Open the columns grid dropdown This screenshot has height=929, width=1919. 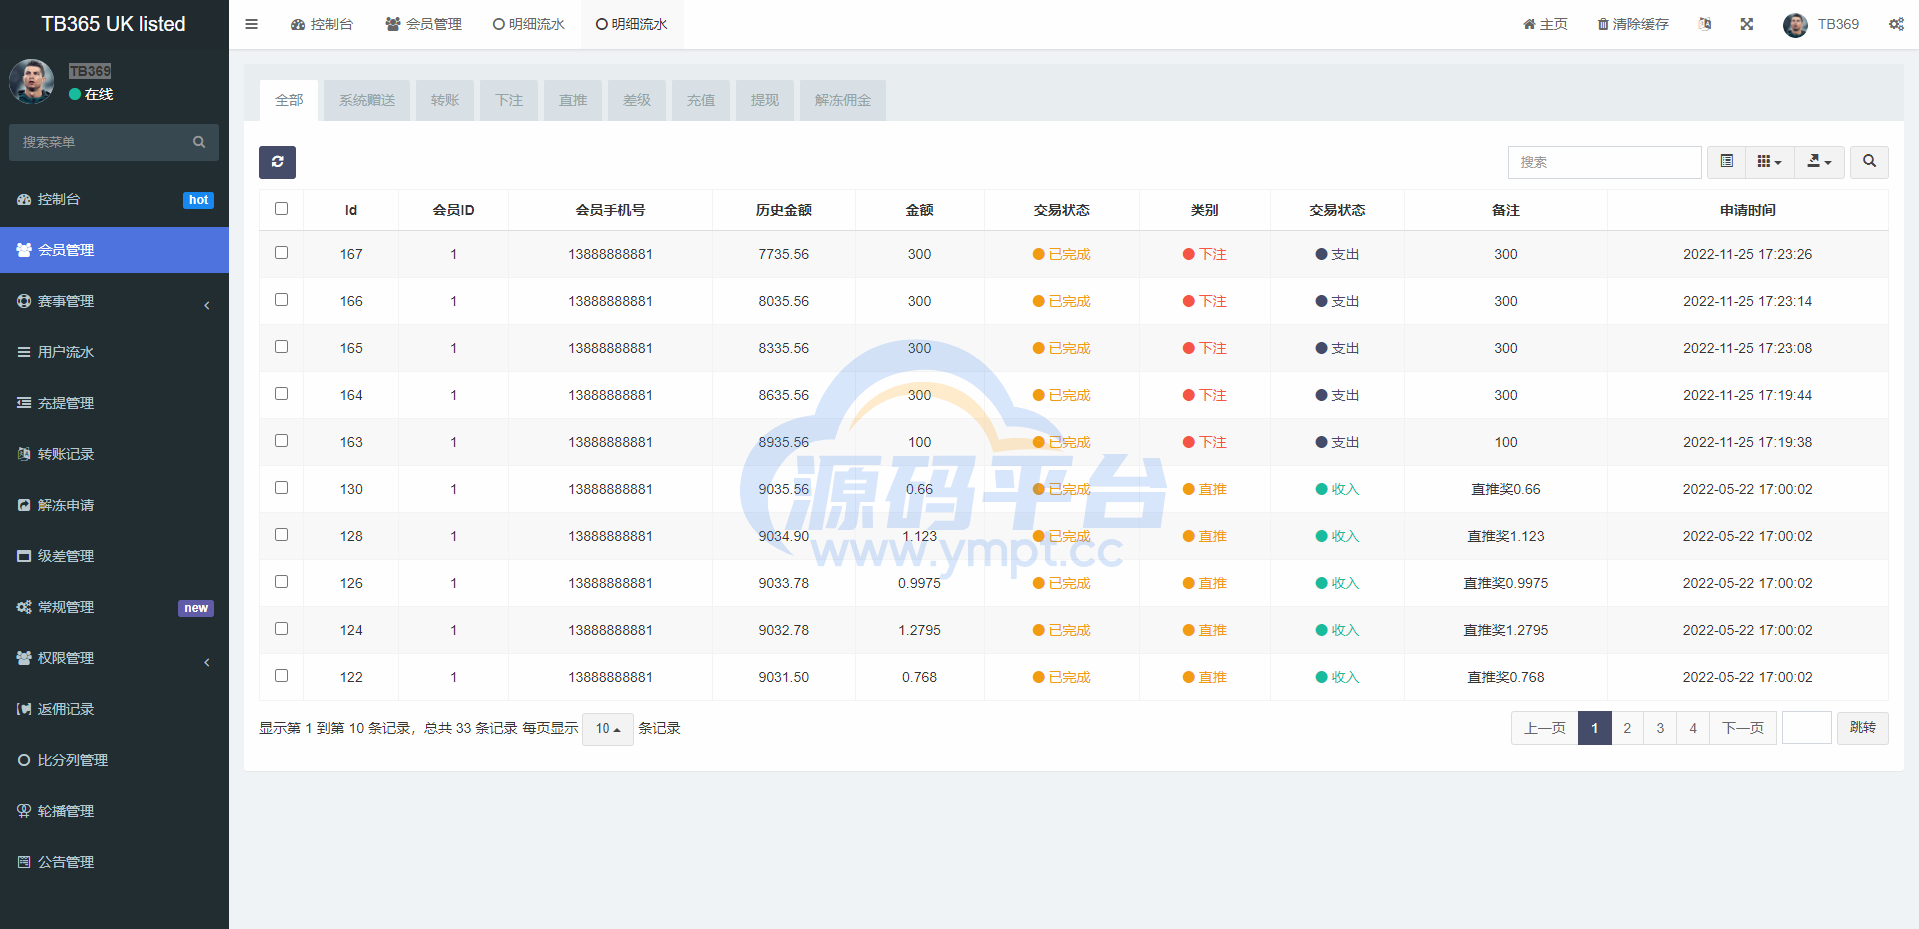tap(1769, 162)
